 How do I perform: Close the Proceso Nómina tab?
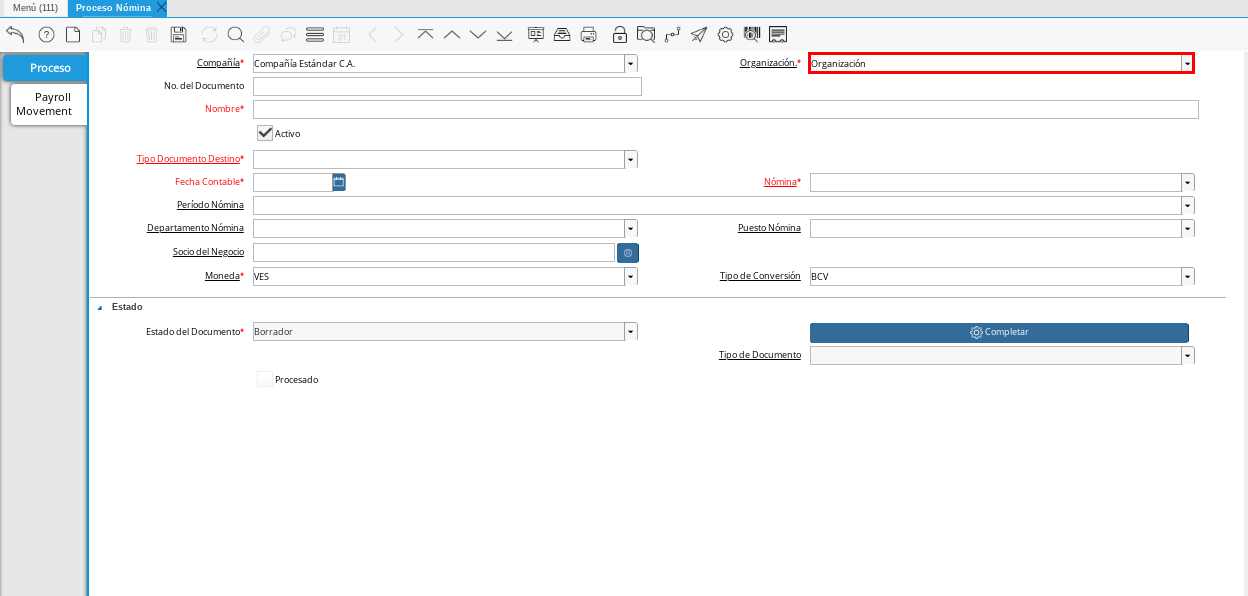pyautogui.click(x=161, y=7)
